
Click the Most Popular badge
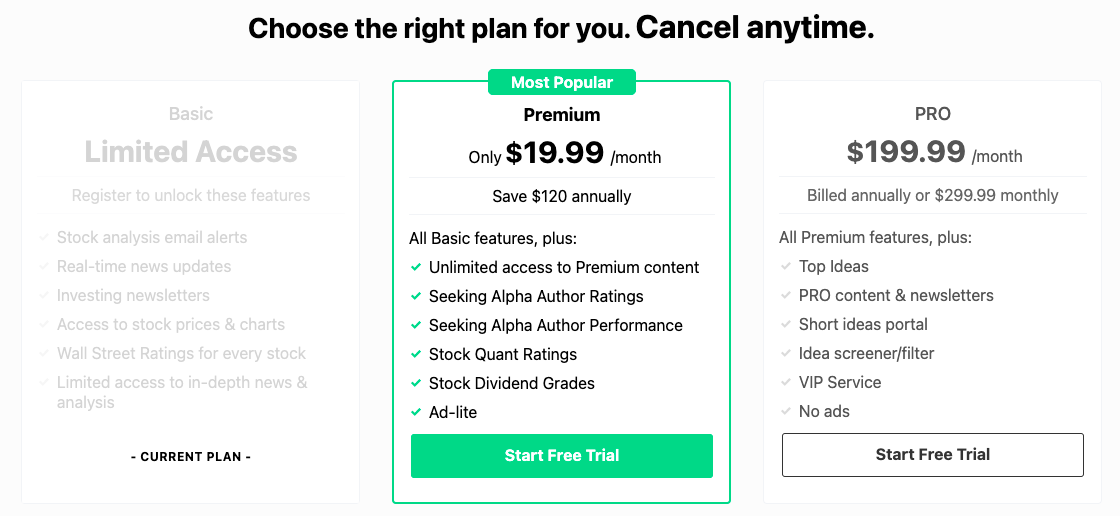point(562,83)
